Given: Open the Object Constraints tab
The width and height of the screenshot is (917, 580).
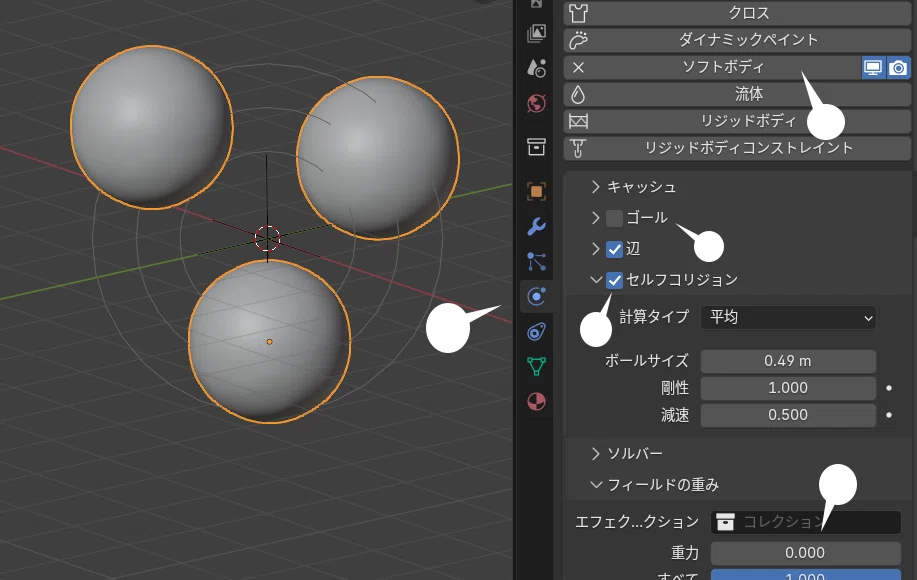Looking at the screenshot, I should 536,332.
